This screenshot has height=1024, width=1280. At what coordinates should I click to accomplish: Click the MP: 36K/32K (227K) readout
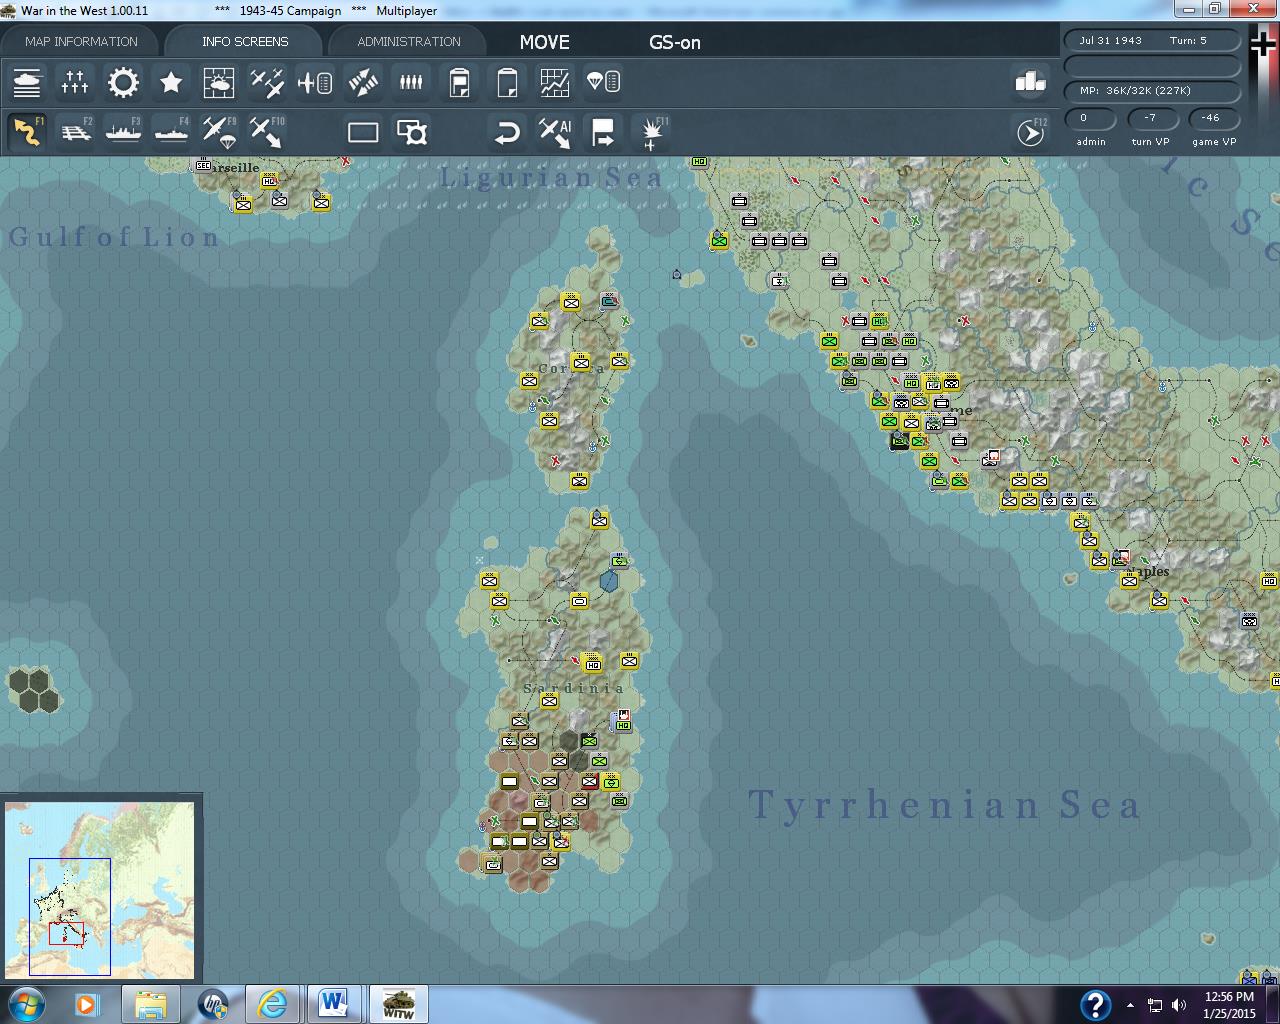tap(1152, 90)
